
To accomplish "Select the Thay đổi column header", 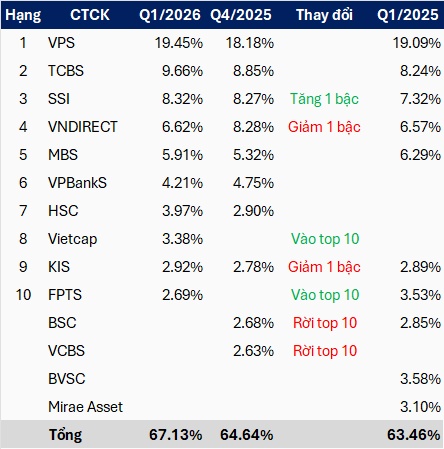I will [x=324, y=15].
